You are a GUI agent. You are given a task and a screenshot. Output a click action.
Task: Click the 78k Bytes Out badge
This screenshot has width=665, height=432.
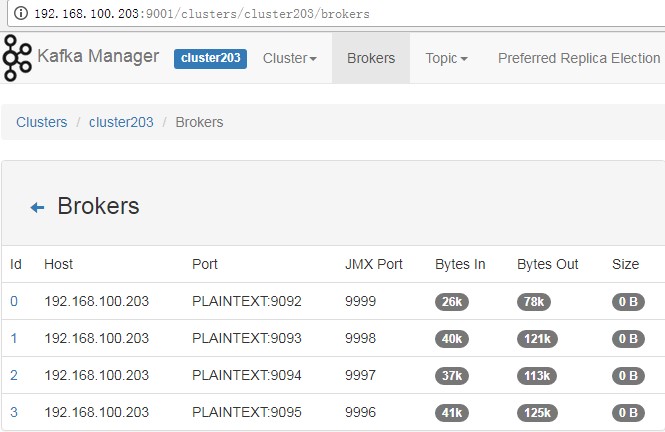click(534, 302)
